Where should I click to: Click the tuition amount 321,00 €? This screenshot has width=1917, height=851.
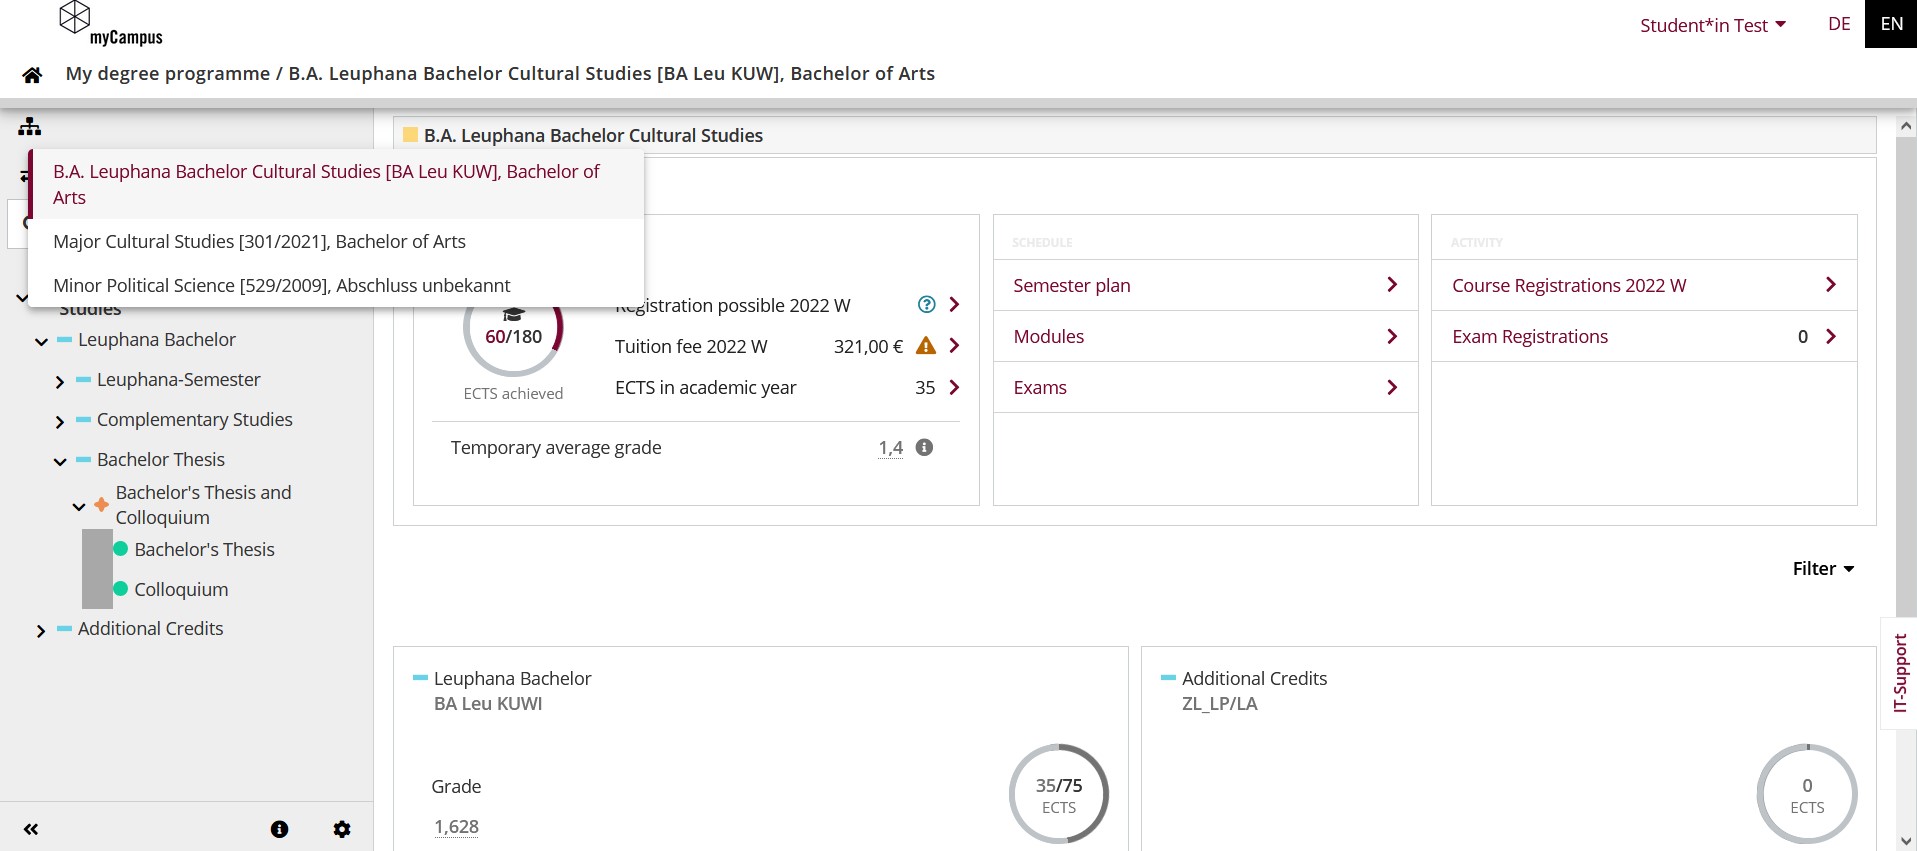coord(868,346)
